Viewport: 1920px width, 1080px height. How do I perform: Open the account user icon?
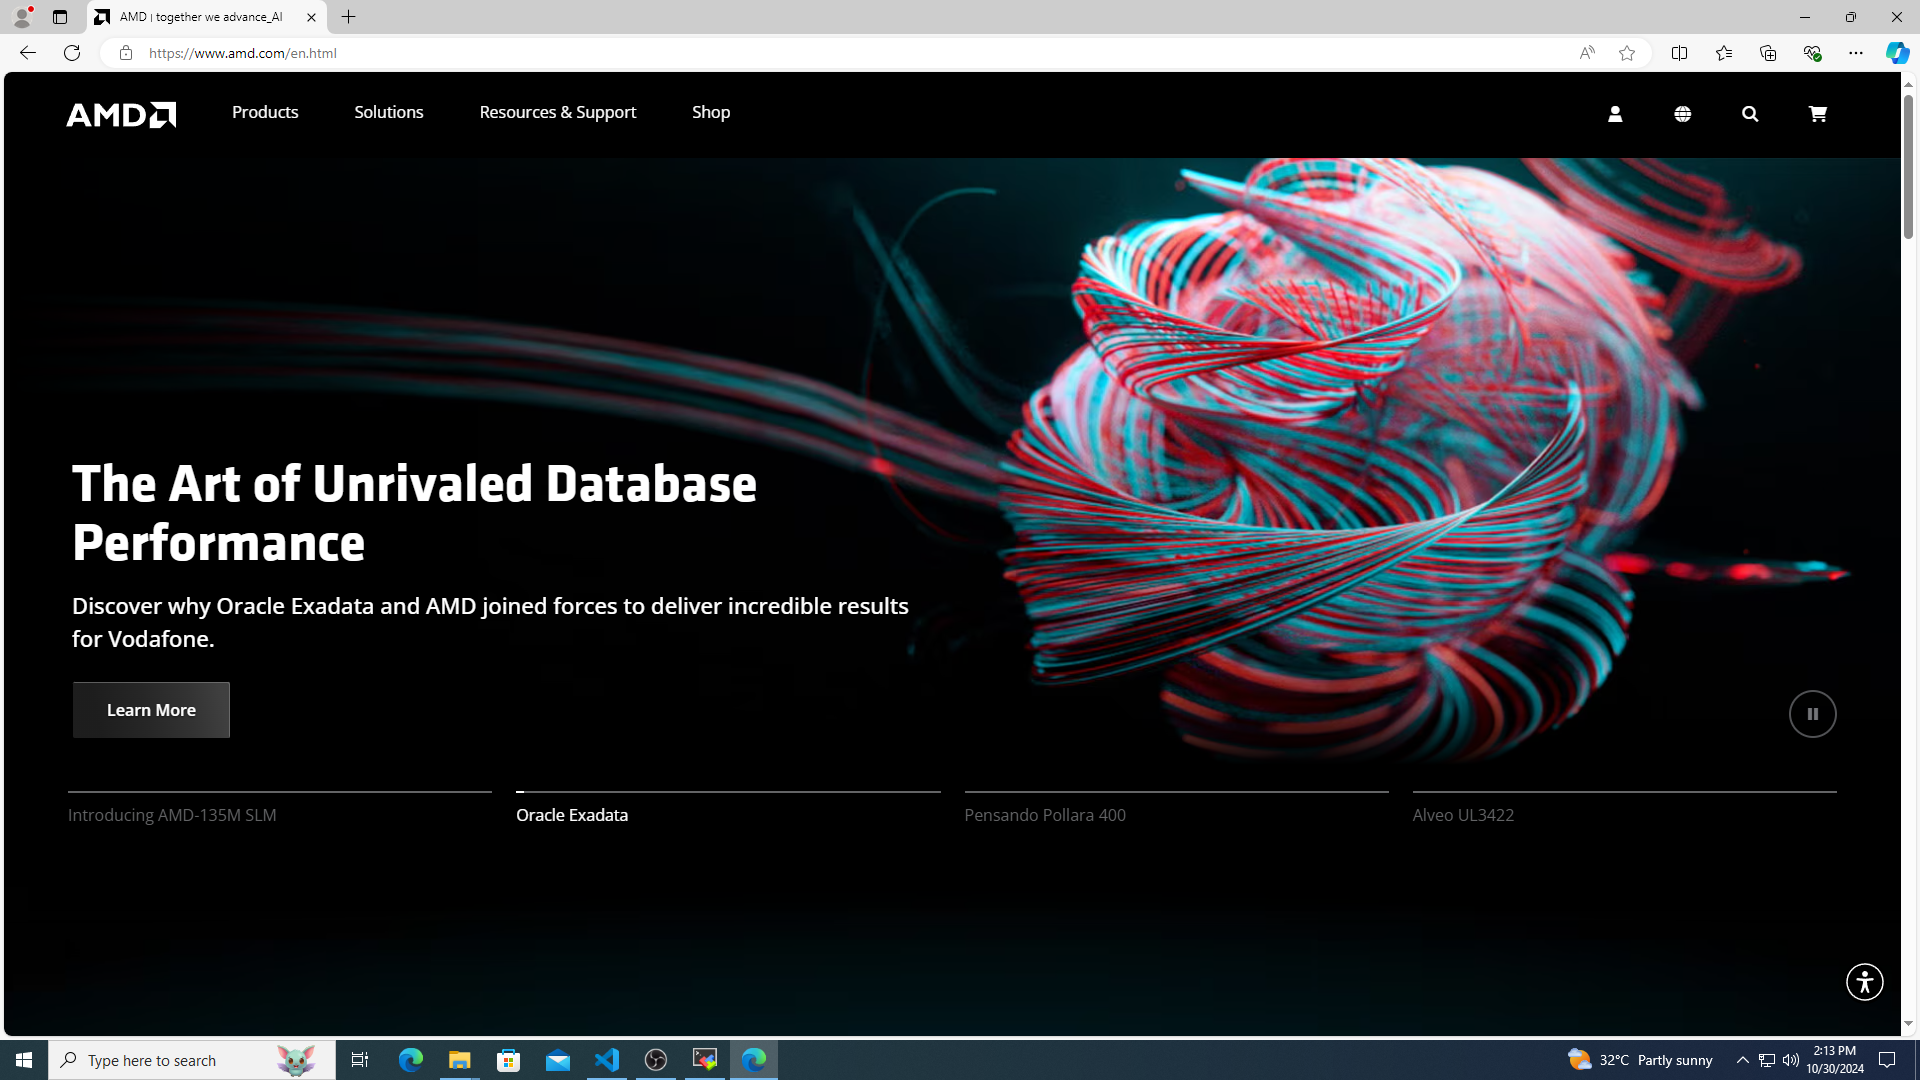coord(1615,114)
